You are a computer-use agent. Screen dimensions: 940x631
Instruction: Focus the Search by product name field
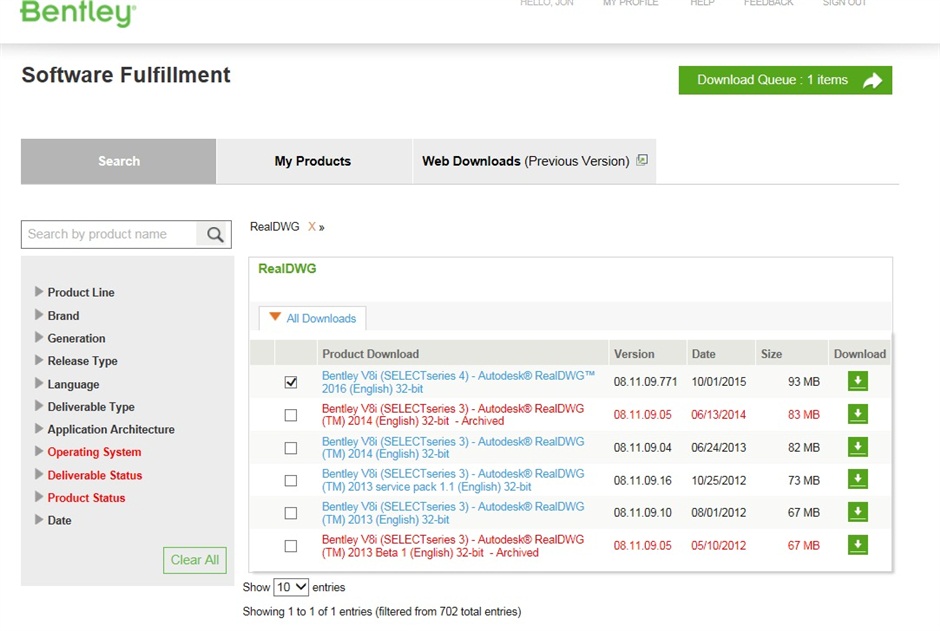(x=109, y=234)
